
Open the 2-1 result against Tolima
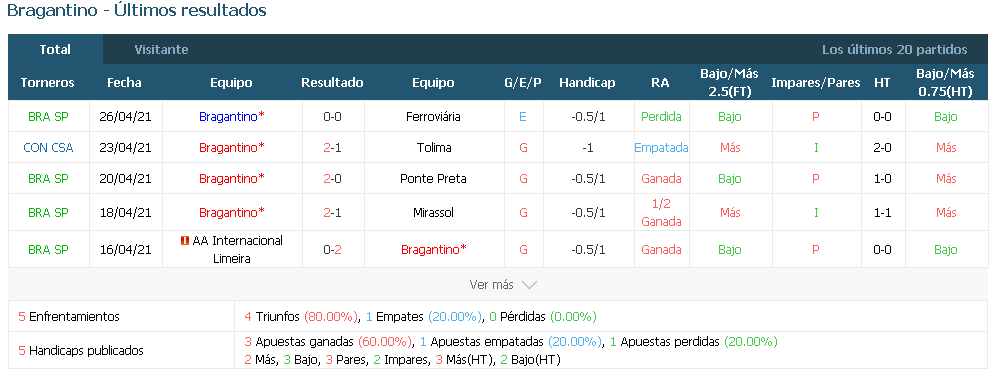point(332,147)
